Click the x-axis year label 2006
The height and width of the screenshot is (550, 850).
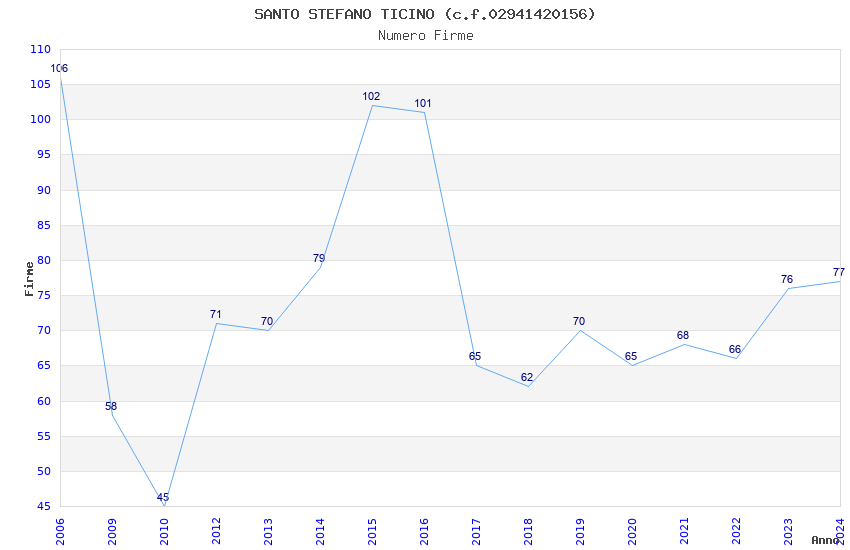pyautogui.click(x=60, y=532)
